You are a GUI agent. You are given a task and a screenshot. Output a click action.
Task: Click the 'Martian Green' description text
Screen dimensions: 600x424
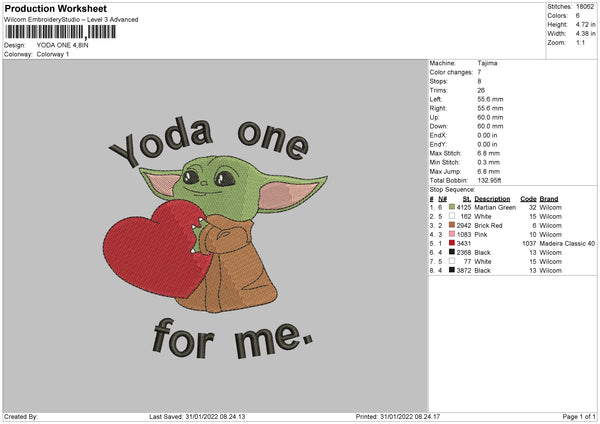tap(495, 207)
